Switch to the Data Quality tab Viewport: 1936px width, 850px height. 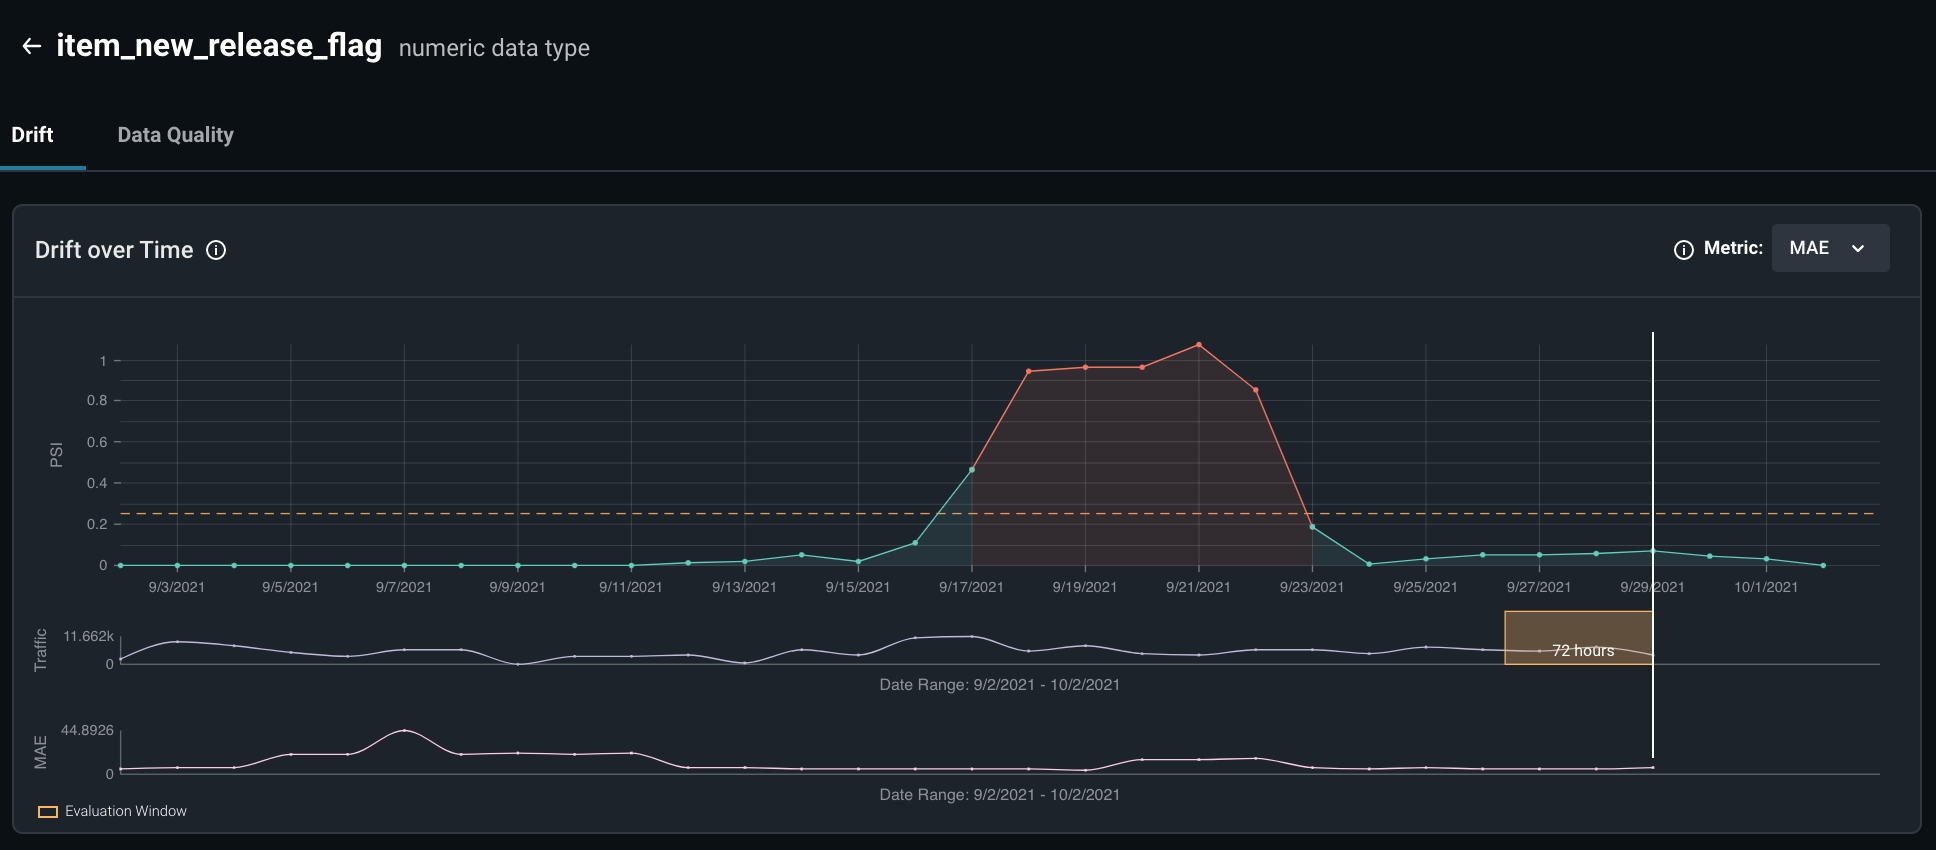[x=176, y=135]
